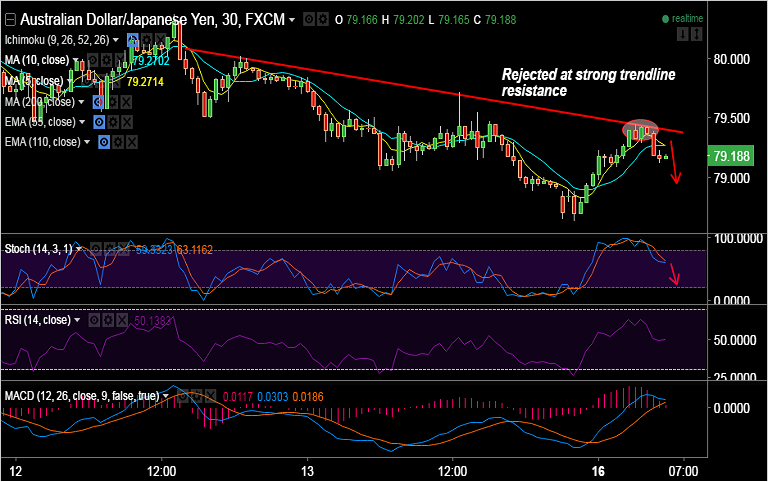The image size is (768, 482).
Task: Hide the Ichimoku indicator with eye icon
Action: (133, 40)
